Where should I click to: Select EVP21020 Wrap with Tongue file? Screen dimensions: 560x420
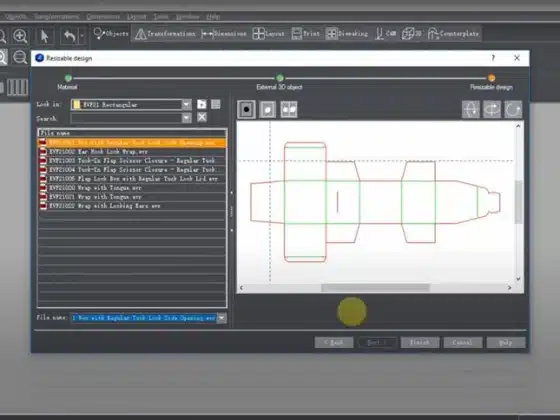click(132, 188)
